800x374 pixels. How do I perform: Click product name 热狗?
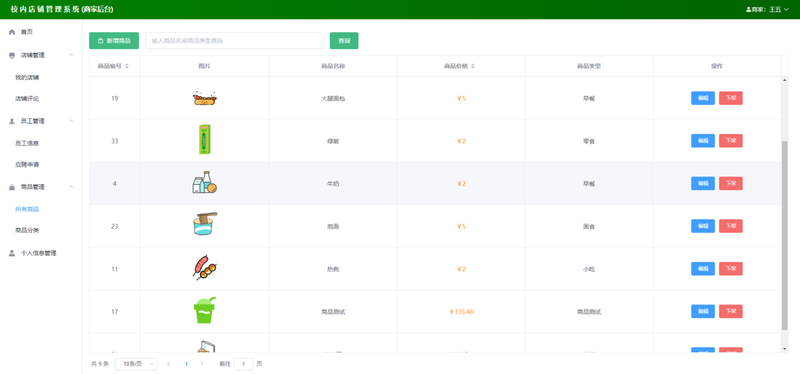click(x=333, y=269)
